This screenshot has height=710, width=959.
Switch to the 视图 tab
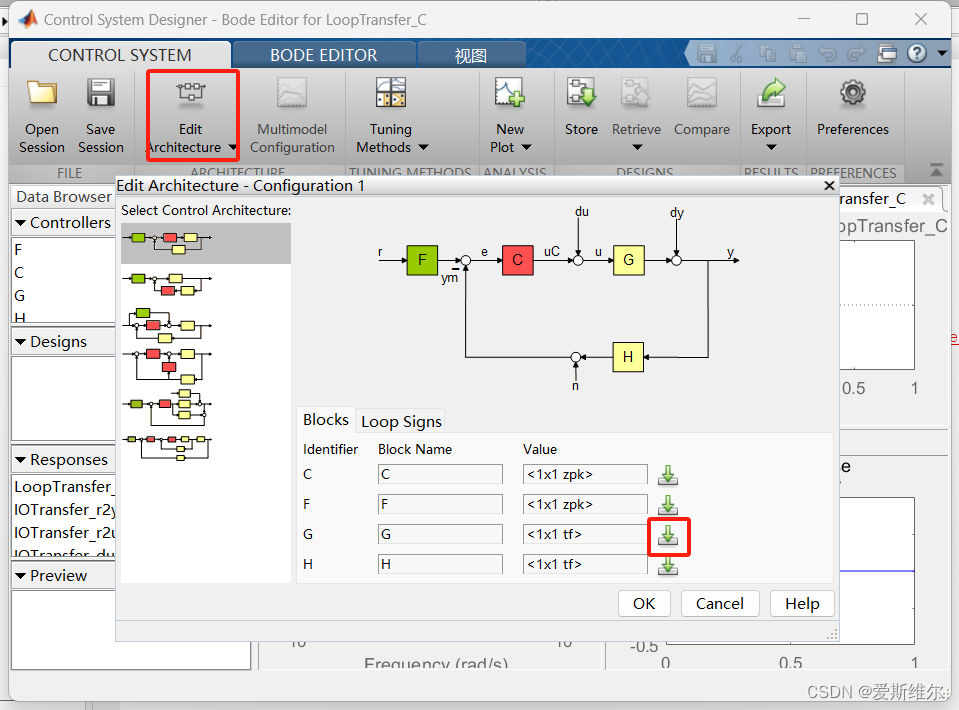471,55
